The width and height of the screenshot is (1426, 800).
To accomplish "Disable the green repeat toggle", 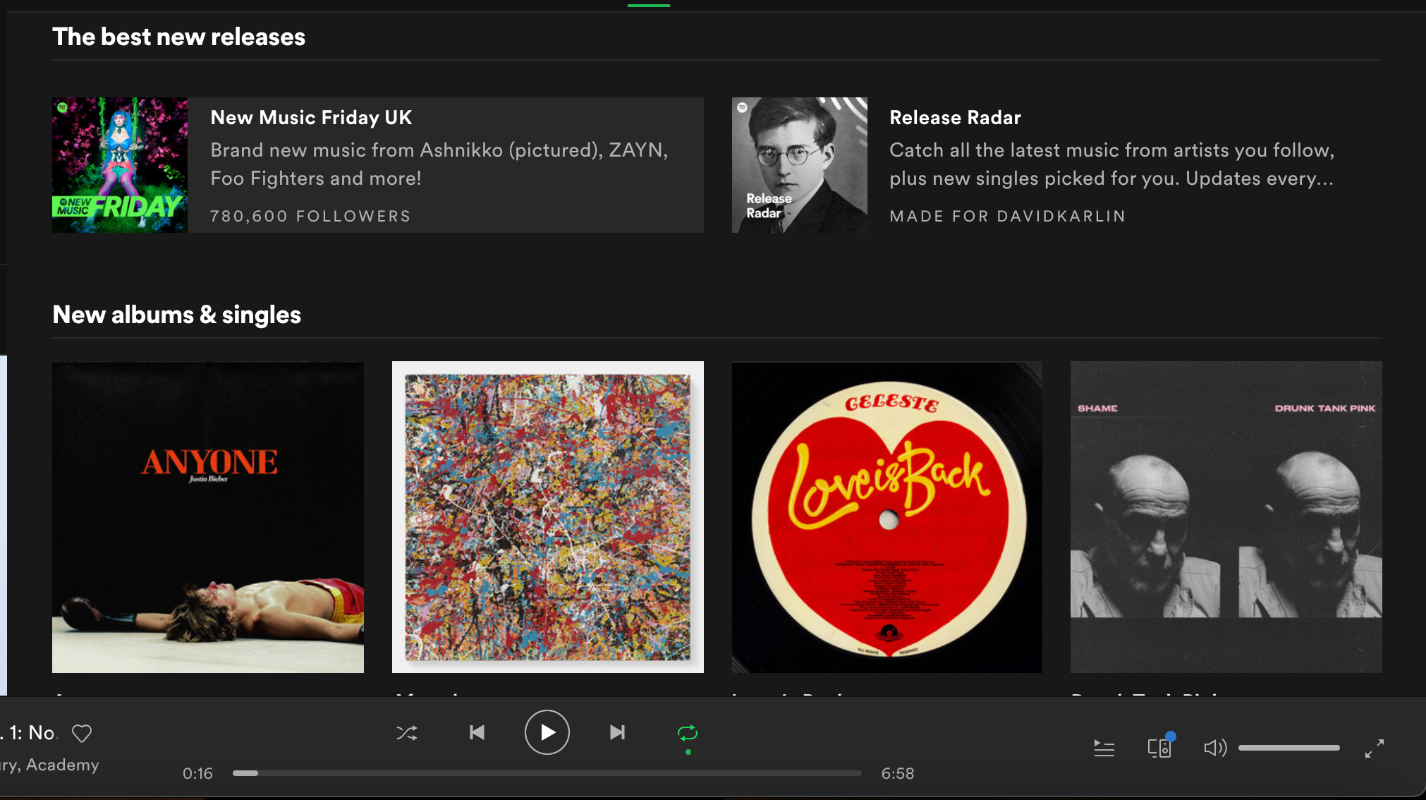I will 687,734.
